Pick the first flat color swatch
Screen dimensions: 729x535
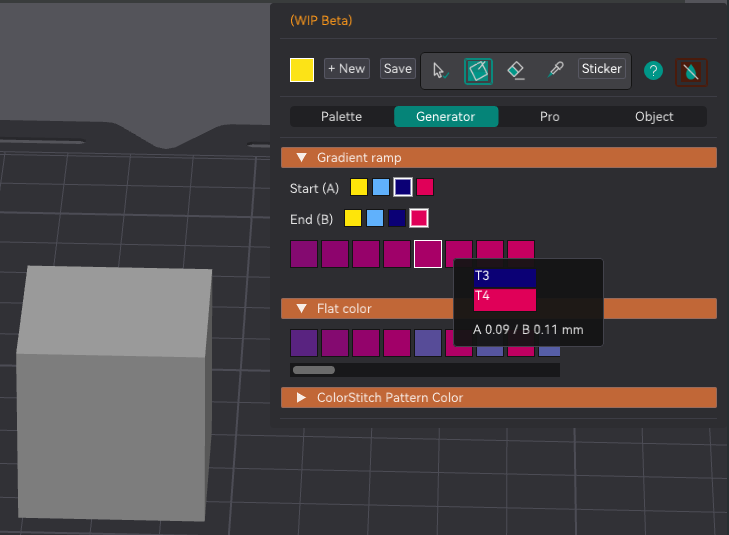click(x=304, y=343)
